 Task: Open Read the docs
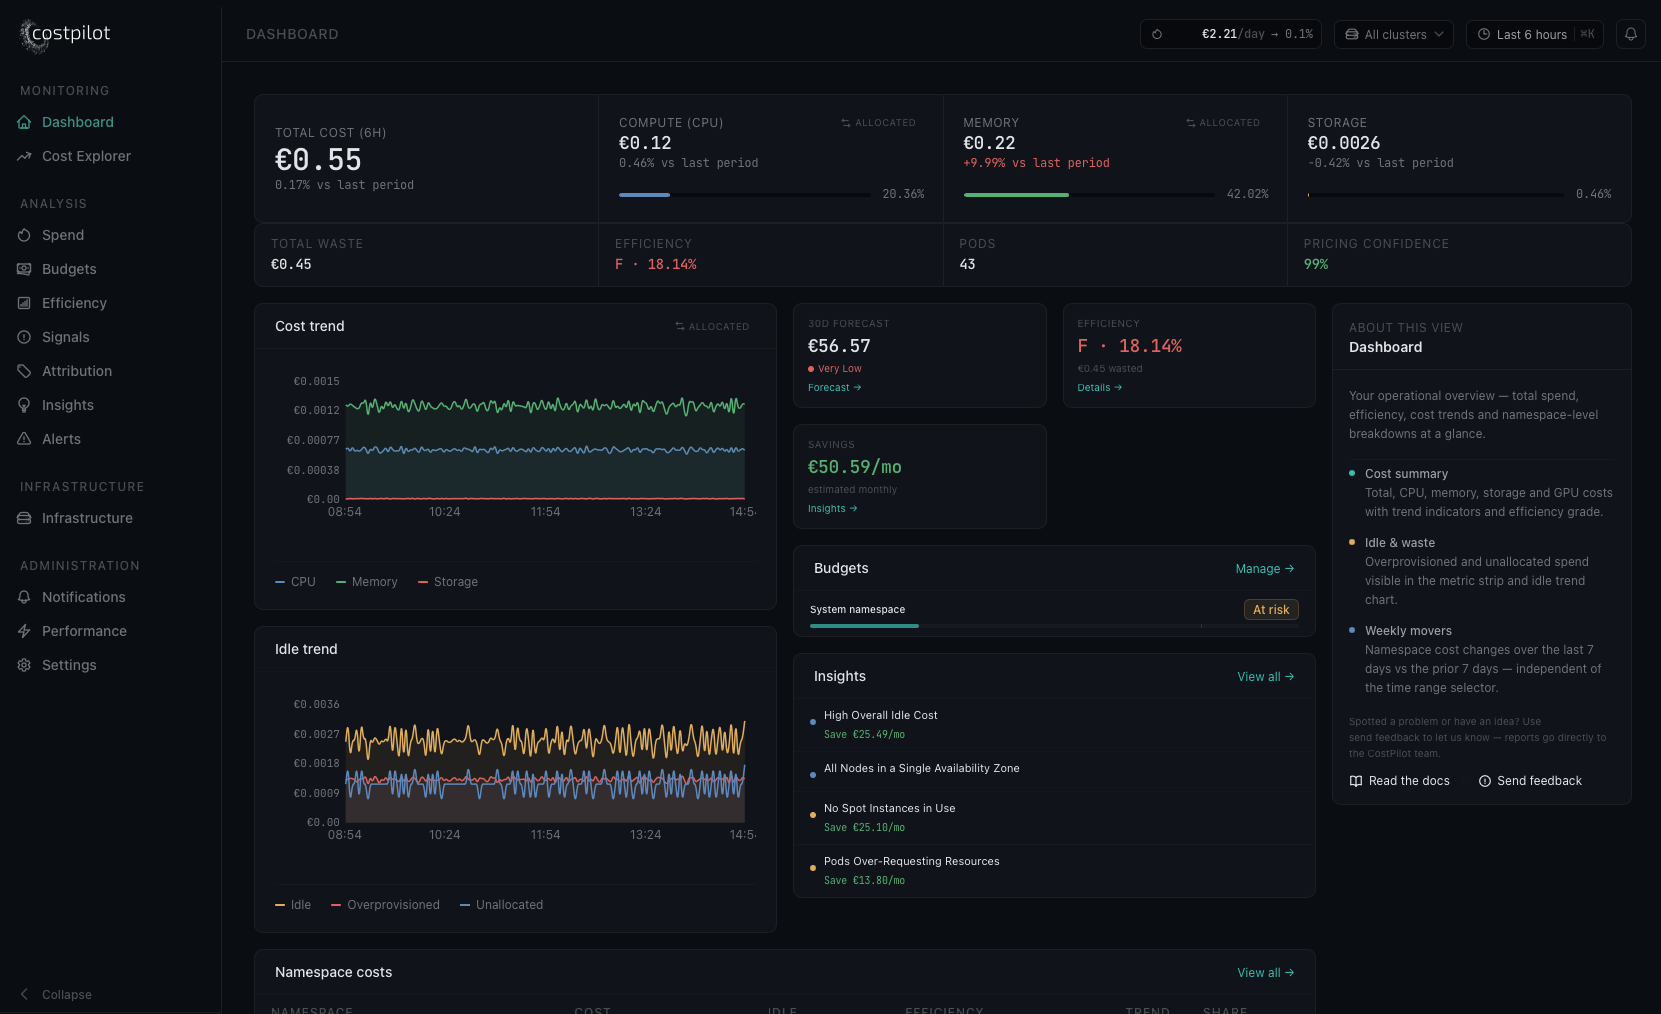[x=1400, y=781]
